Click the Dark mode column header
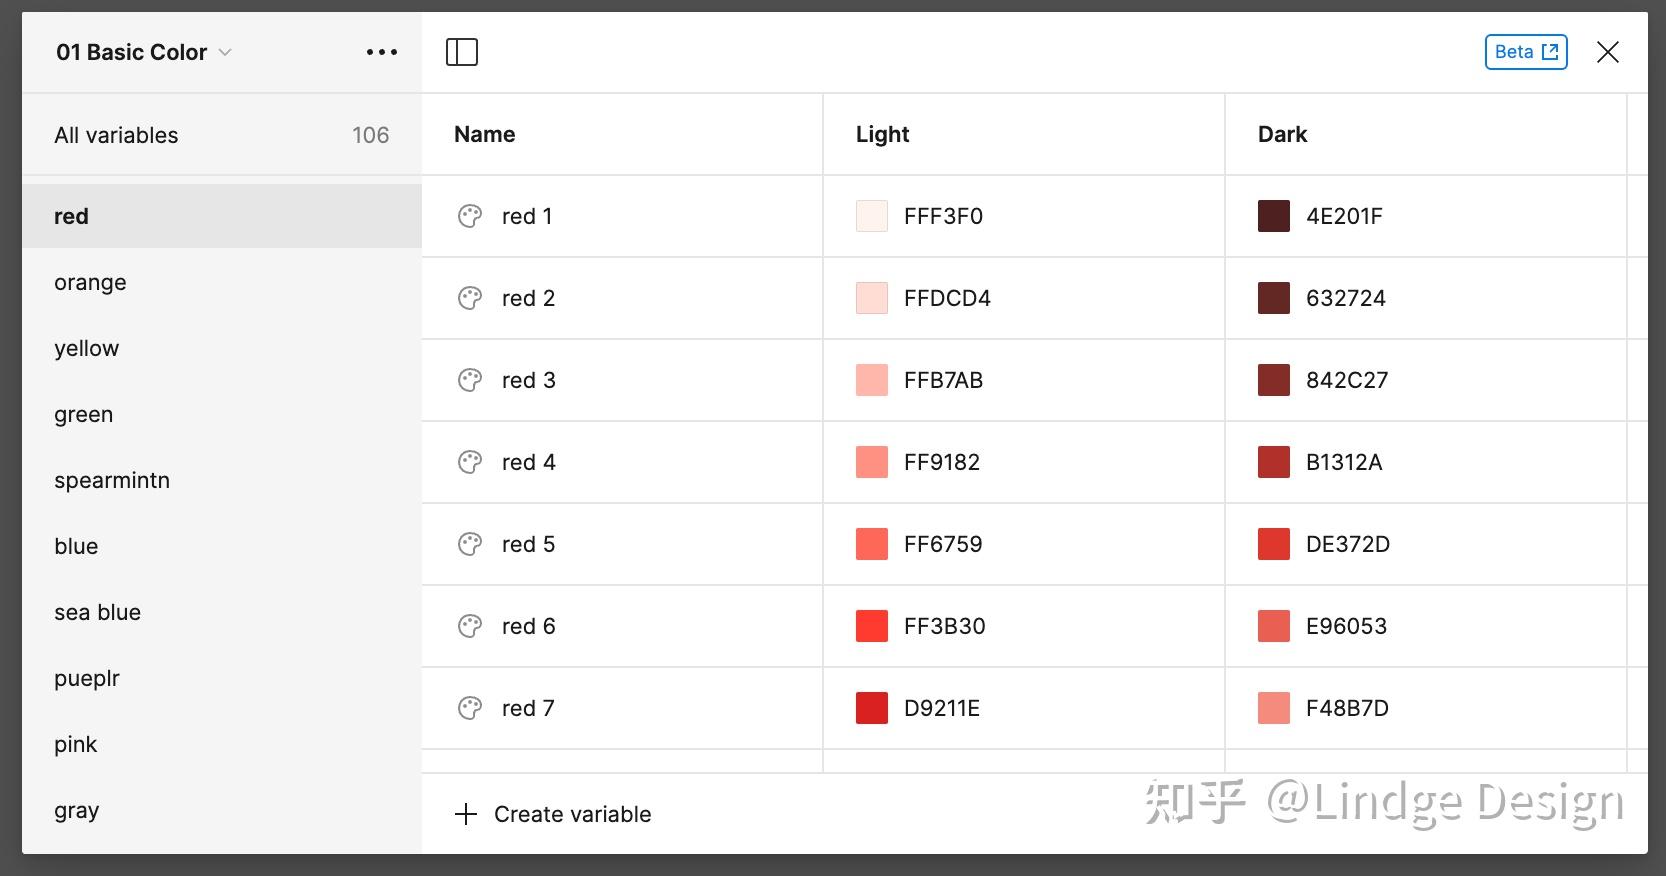The image size is (1666, 876). tap(1282, 134)
